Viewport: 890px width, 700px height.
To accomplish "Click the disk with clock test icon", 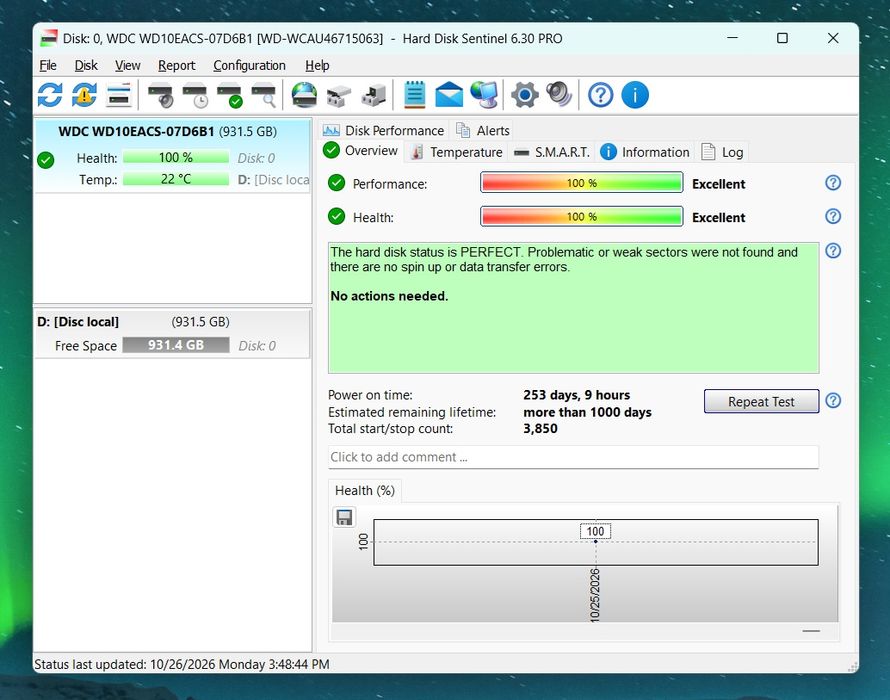I will (x=195, y=95).
